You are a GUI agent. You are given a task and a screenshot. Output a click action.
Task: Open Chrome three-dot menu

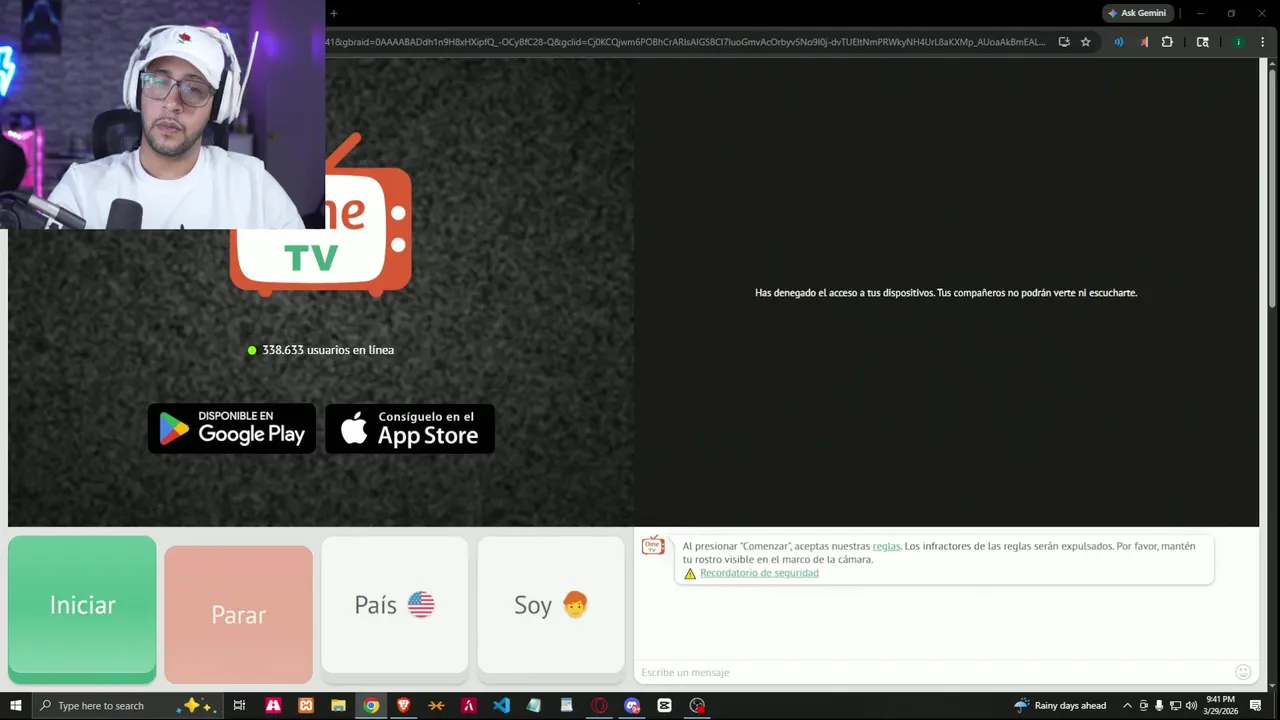(x=1264, y=42)
